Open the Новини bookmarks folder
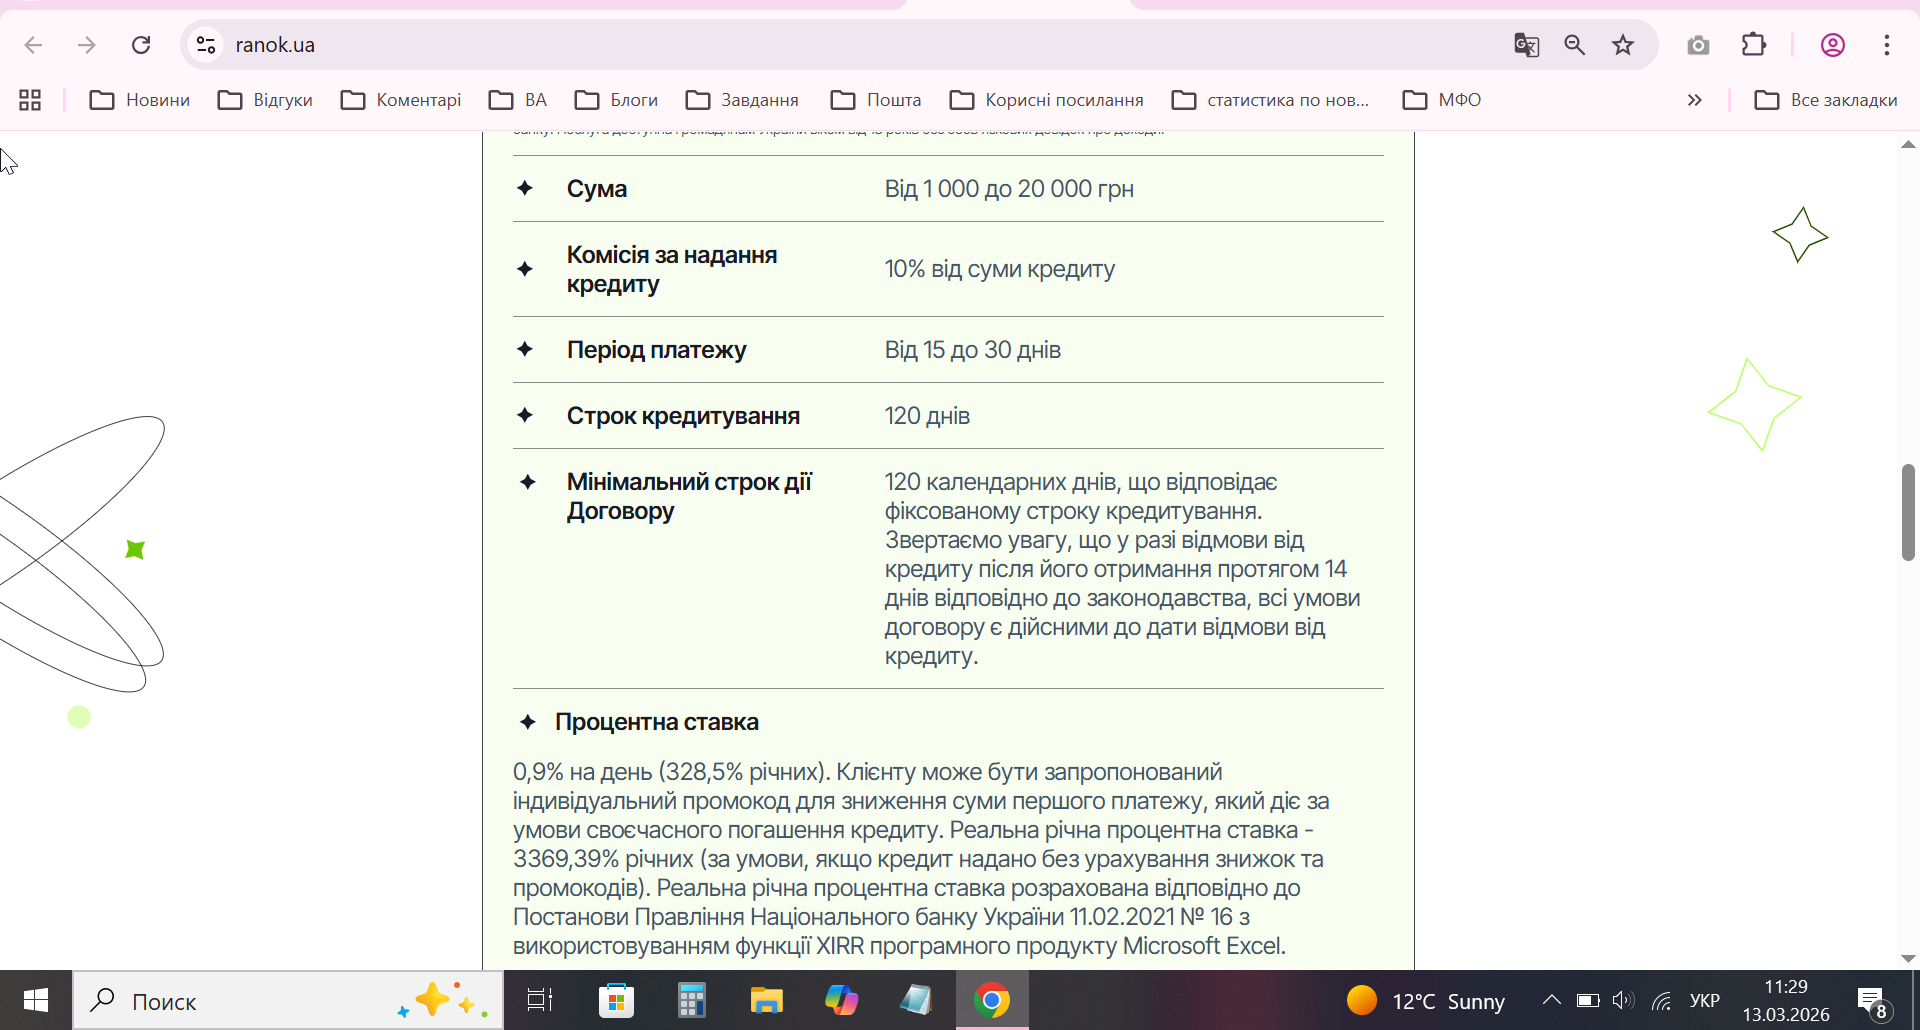1920x1030 pixels. point(140,100)
